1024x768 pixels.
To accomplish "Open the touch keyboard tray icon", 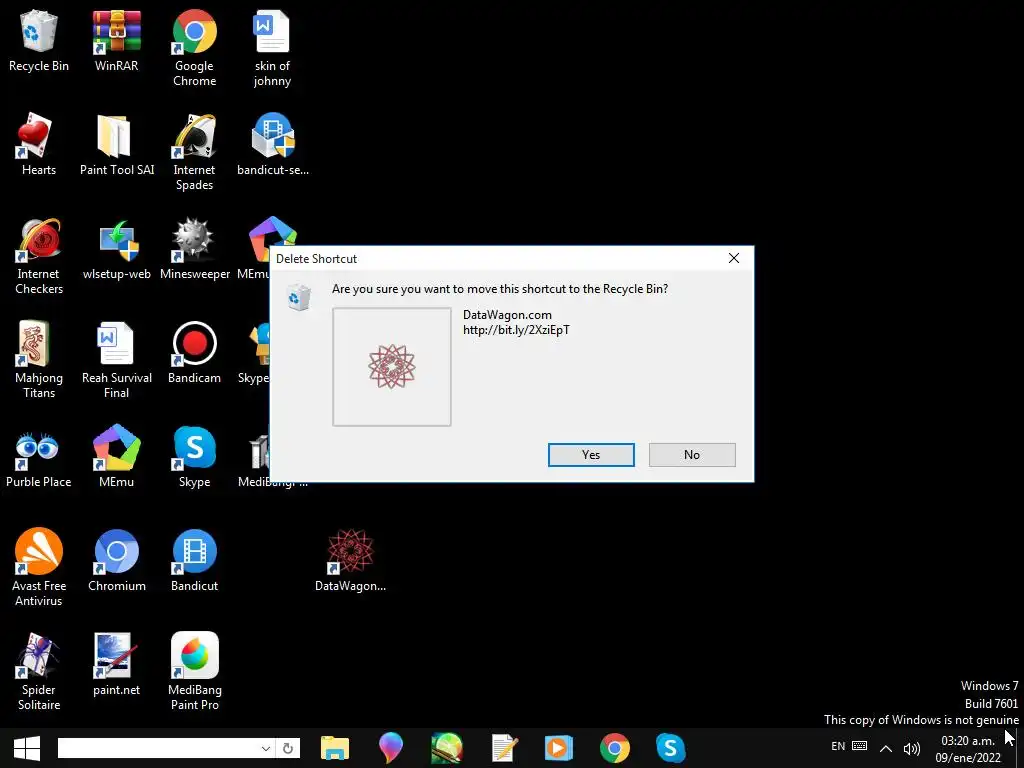I will coord(860,746).
